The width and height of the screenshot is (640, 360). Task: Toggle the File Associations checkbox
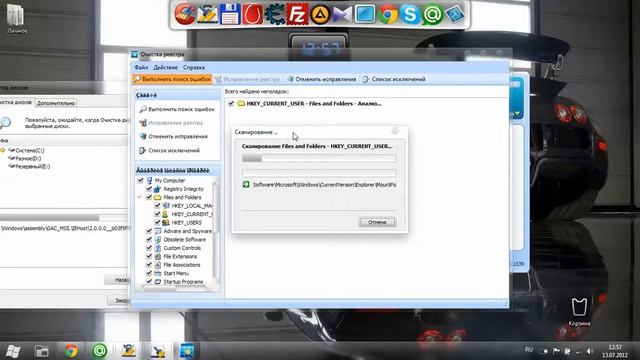[149, 265]
